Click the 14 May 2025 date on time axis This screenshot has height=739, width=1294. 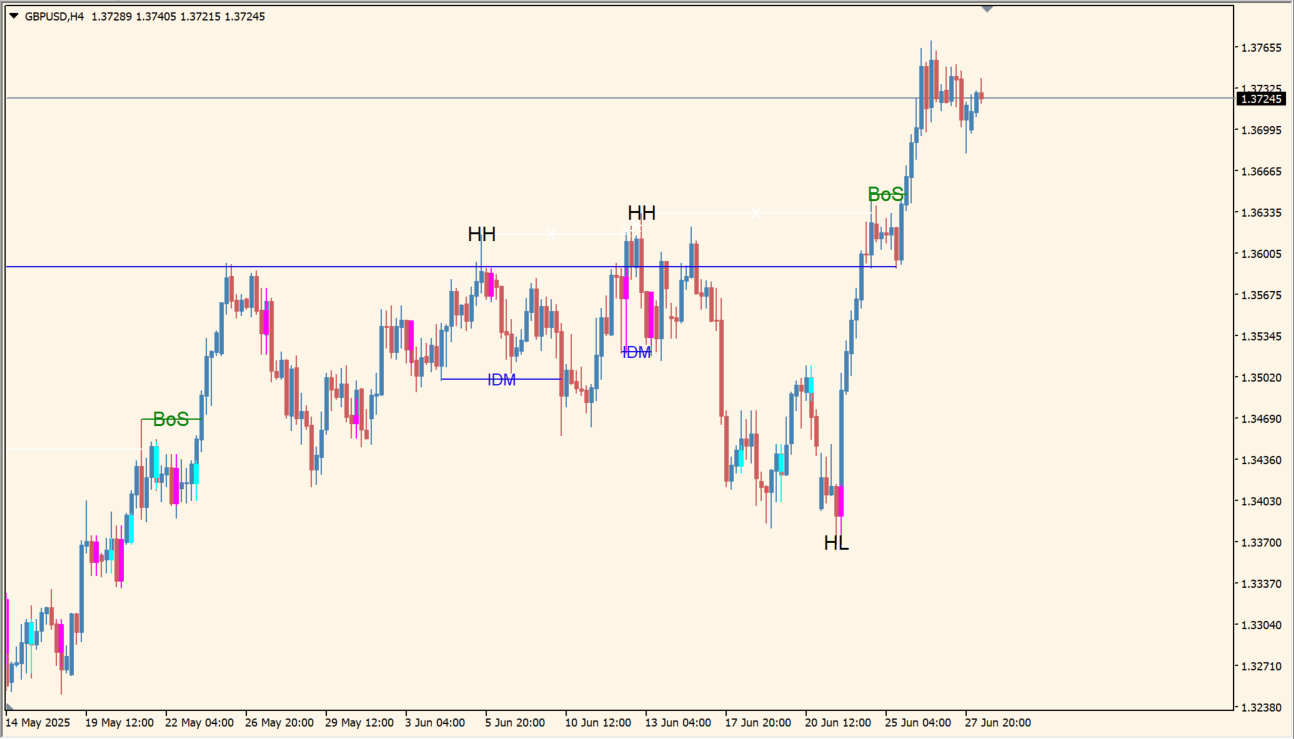click(x=37, y=722)
